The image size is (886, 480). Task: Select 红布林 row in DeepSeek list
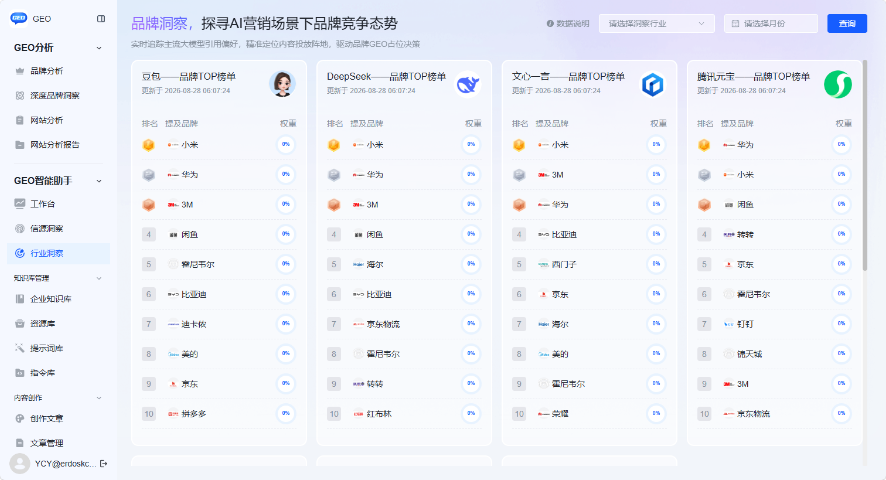click(x=404, y=414)
